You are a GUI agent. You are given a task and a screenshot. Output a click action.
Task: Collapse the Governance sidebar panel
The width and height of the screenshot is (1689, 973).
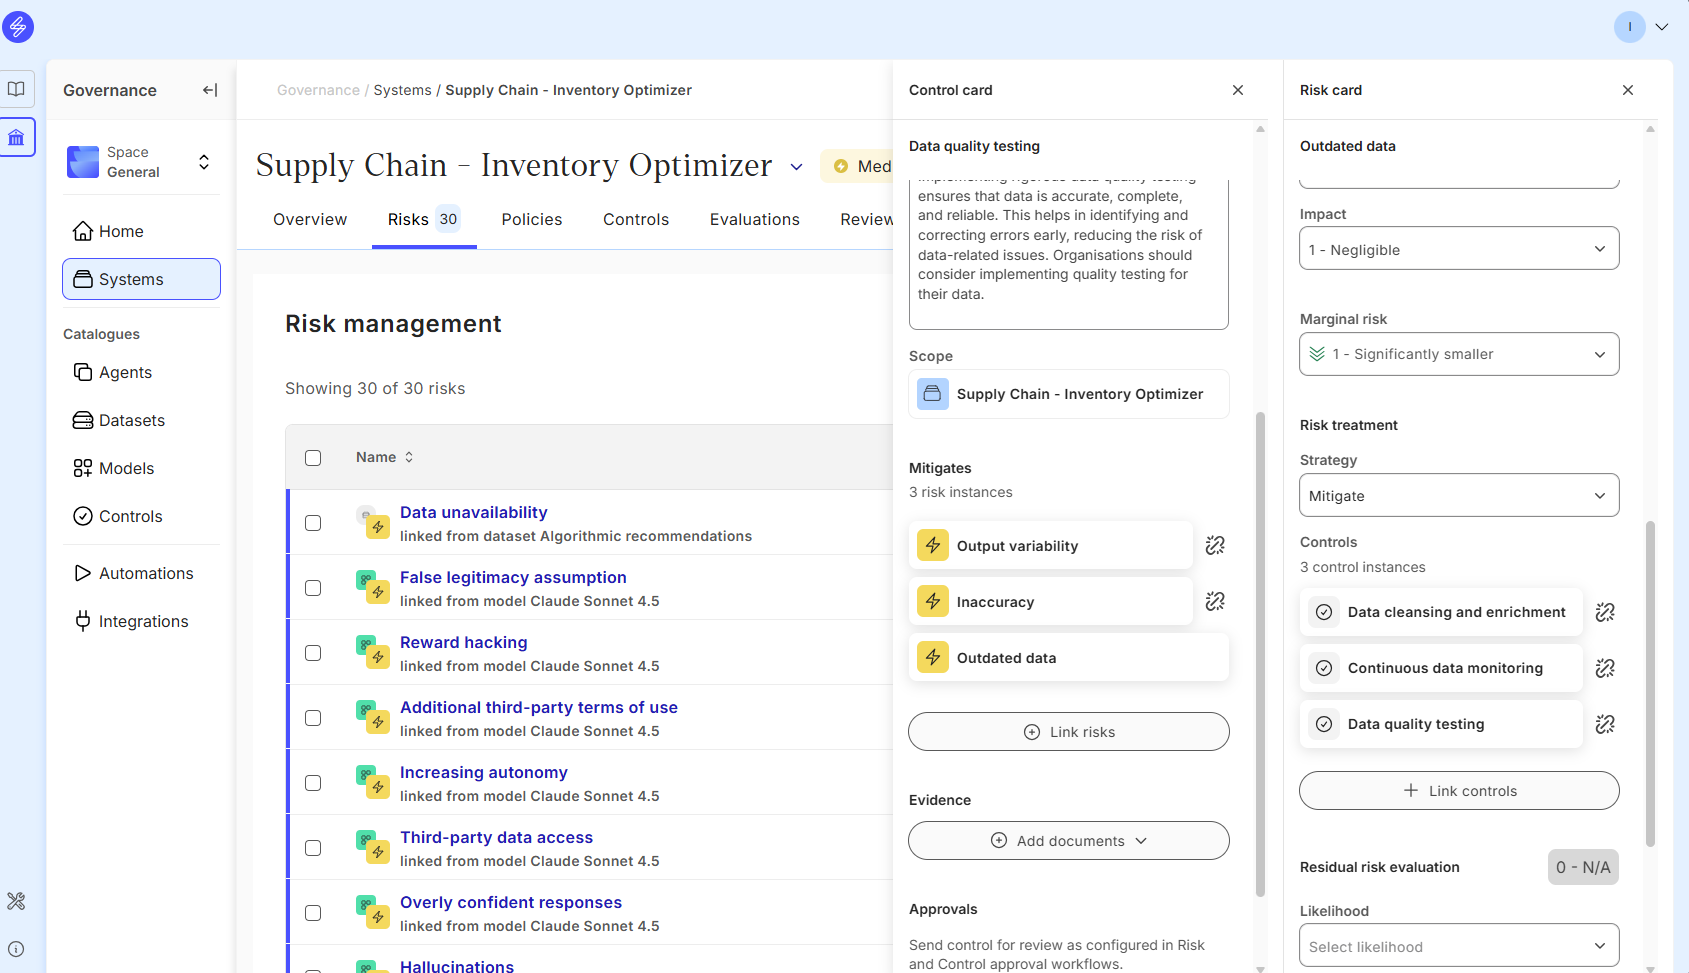[x=210, y=90]
